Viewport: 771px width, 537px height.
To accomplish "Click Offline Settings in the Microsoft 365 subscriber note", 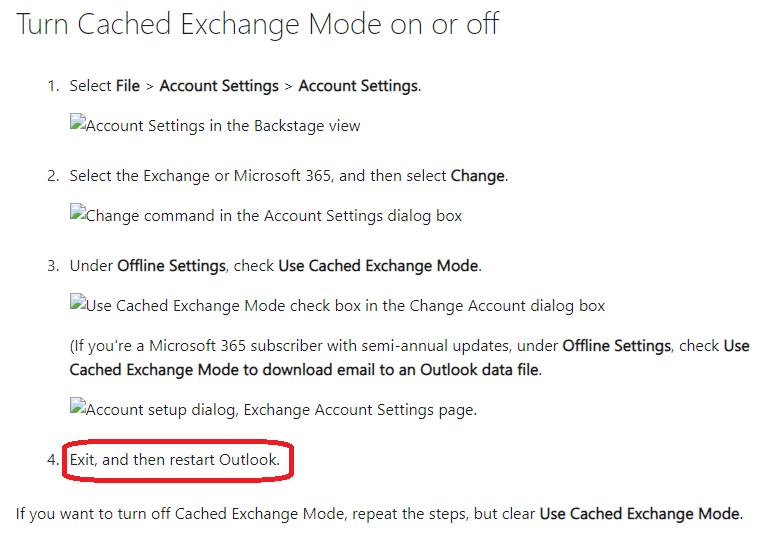I will [617, 346].
